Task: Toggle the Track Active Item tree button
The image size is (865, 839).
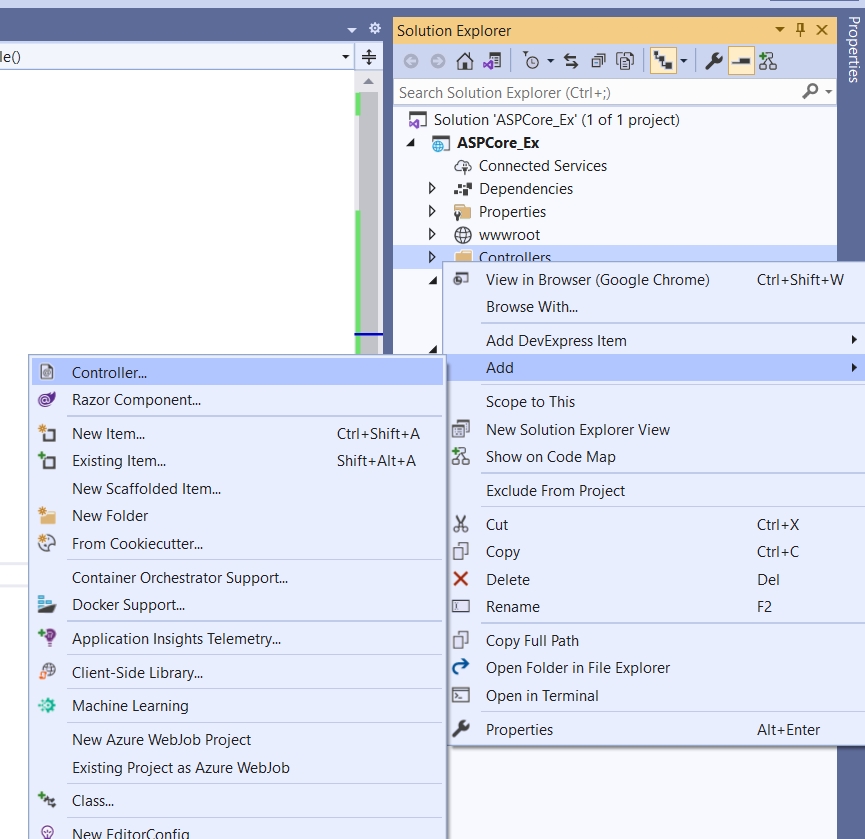Action: (x=662, y=61)
